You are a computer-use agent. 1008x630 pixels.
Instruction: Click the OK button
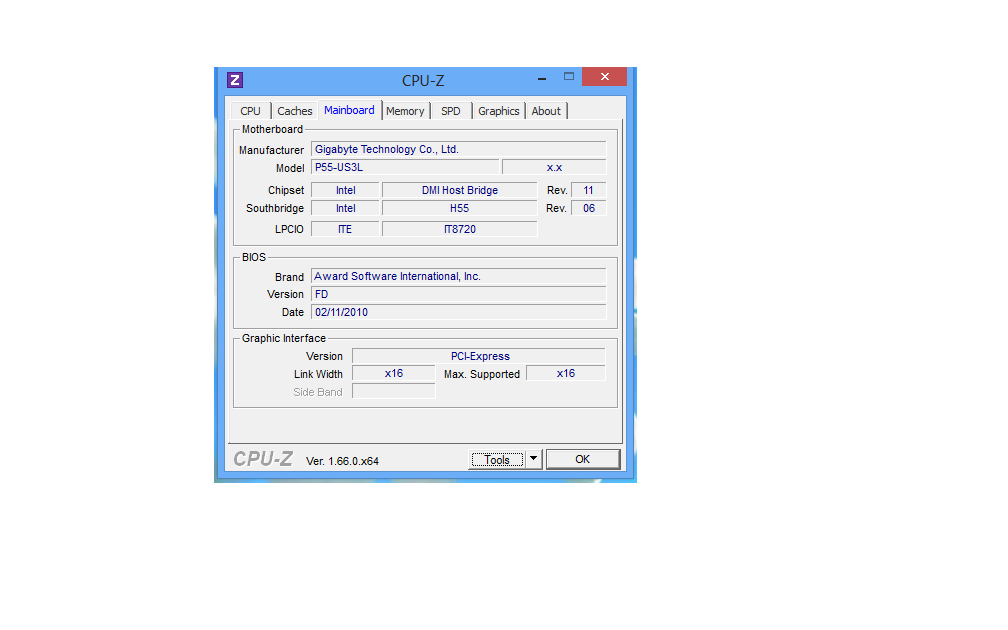pos(582,459)
